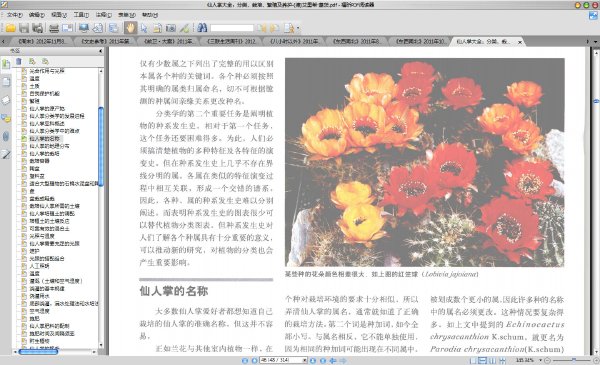Select the bookmark 陶盆
The width and height of the screenshot is (600, 365).
point(34,168)
